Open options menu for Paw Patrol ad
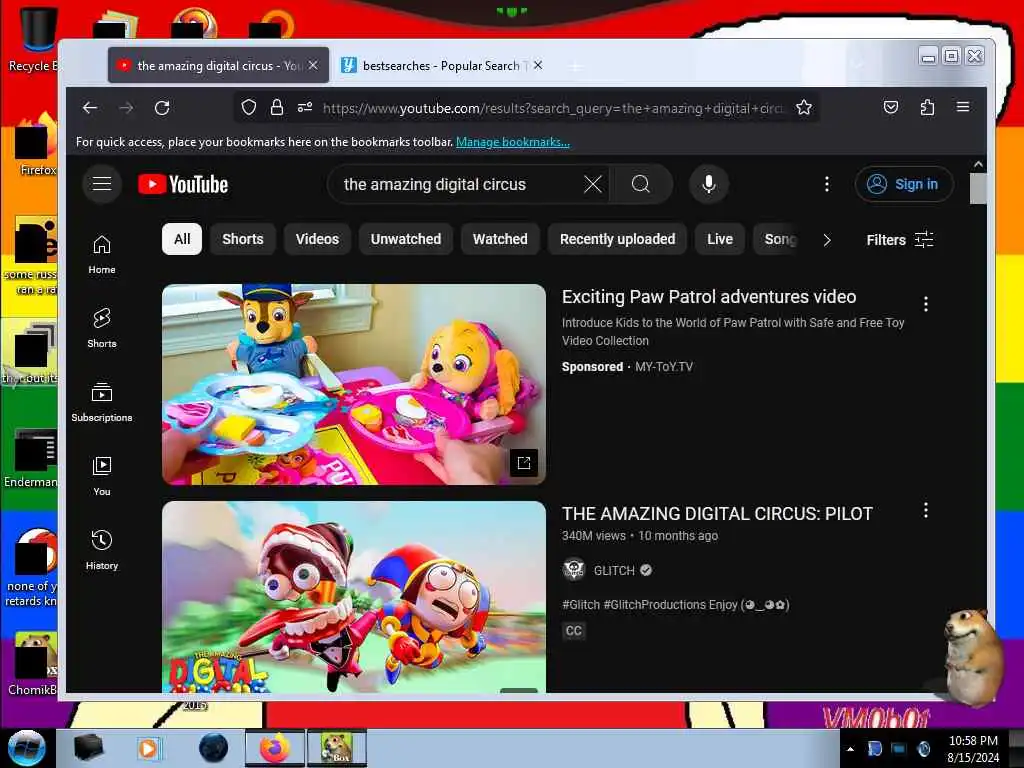This screenshot has height=768, width=1024. 925,304
